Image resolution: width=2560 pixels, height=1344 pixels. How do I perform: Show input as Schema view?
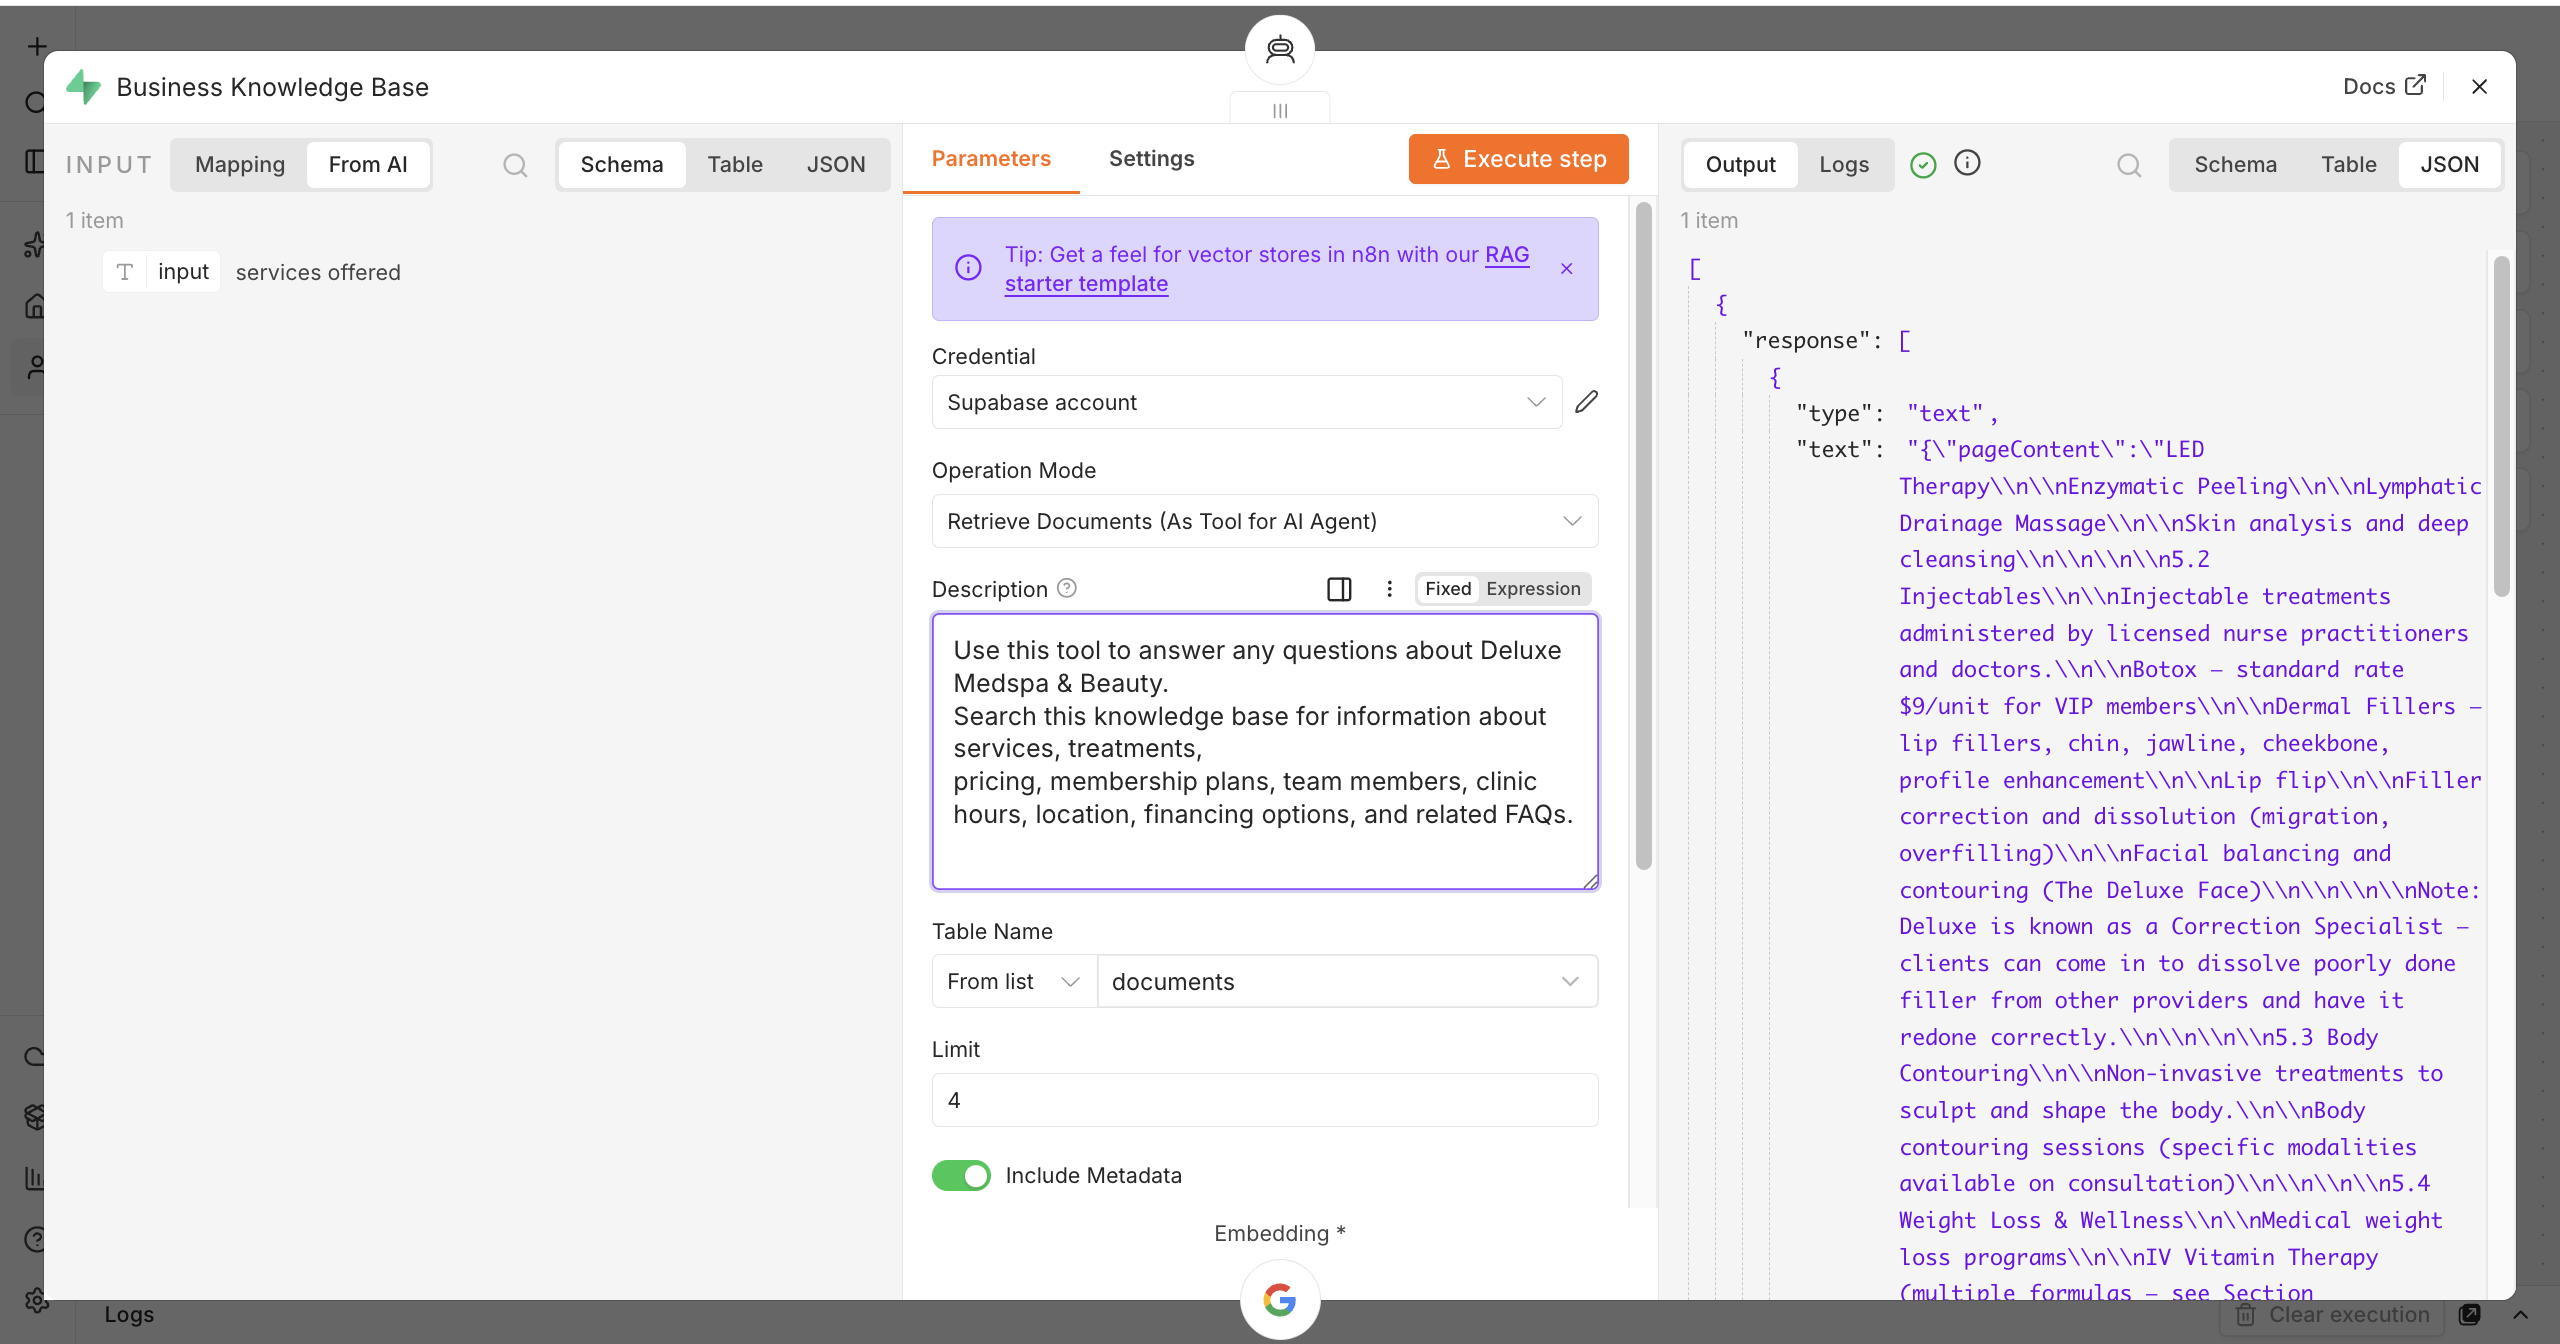coord(622,165)
